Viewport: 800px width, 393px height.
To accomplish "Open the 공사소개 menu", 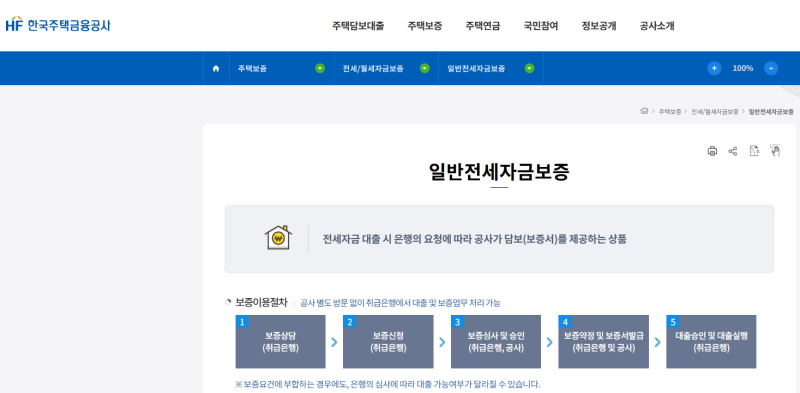I will pos(657,26).
